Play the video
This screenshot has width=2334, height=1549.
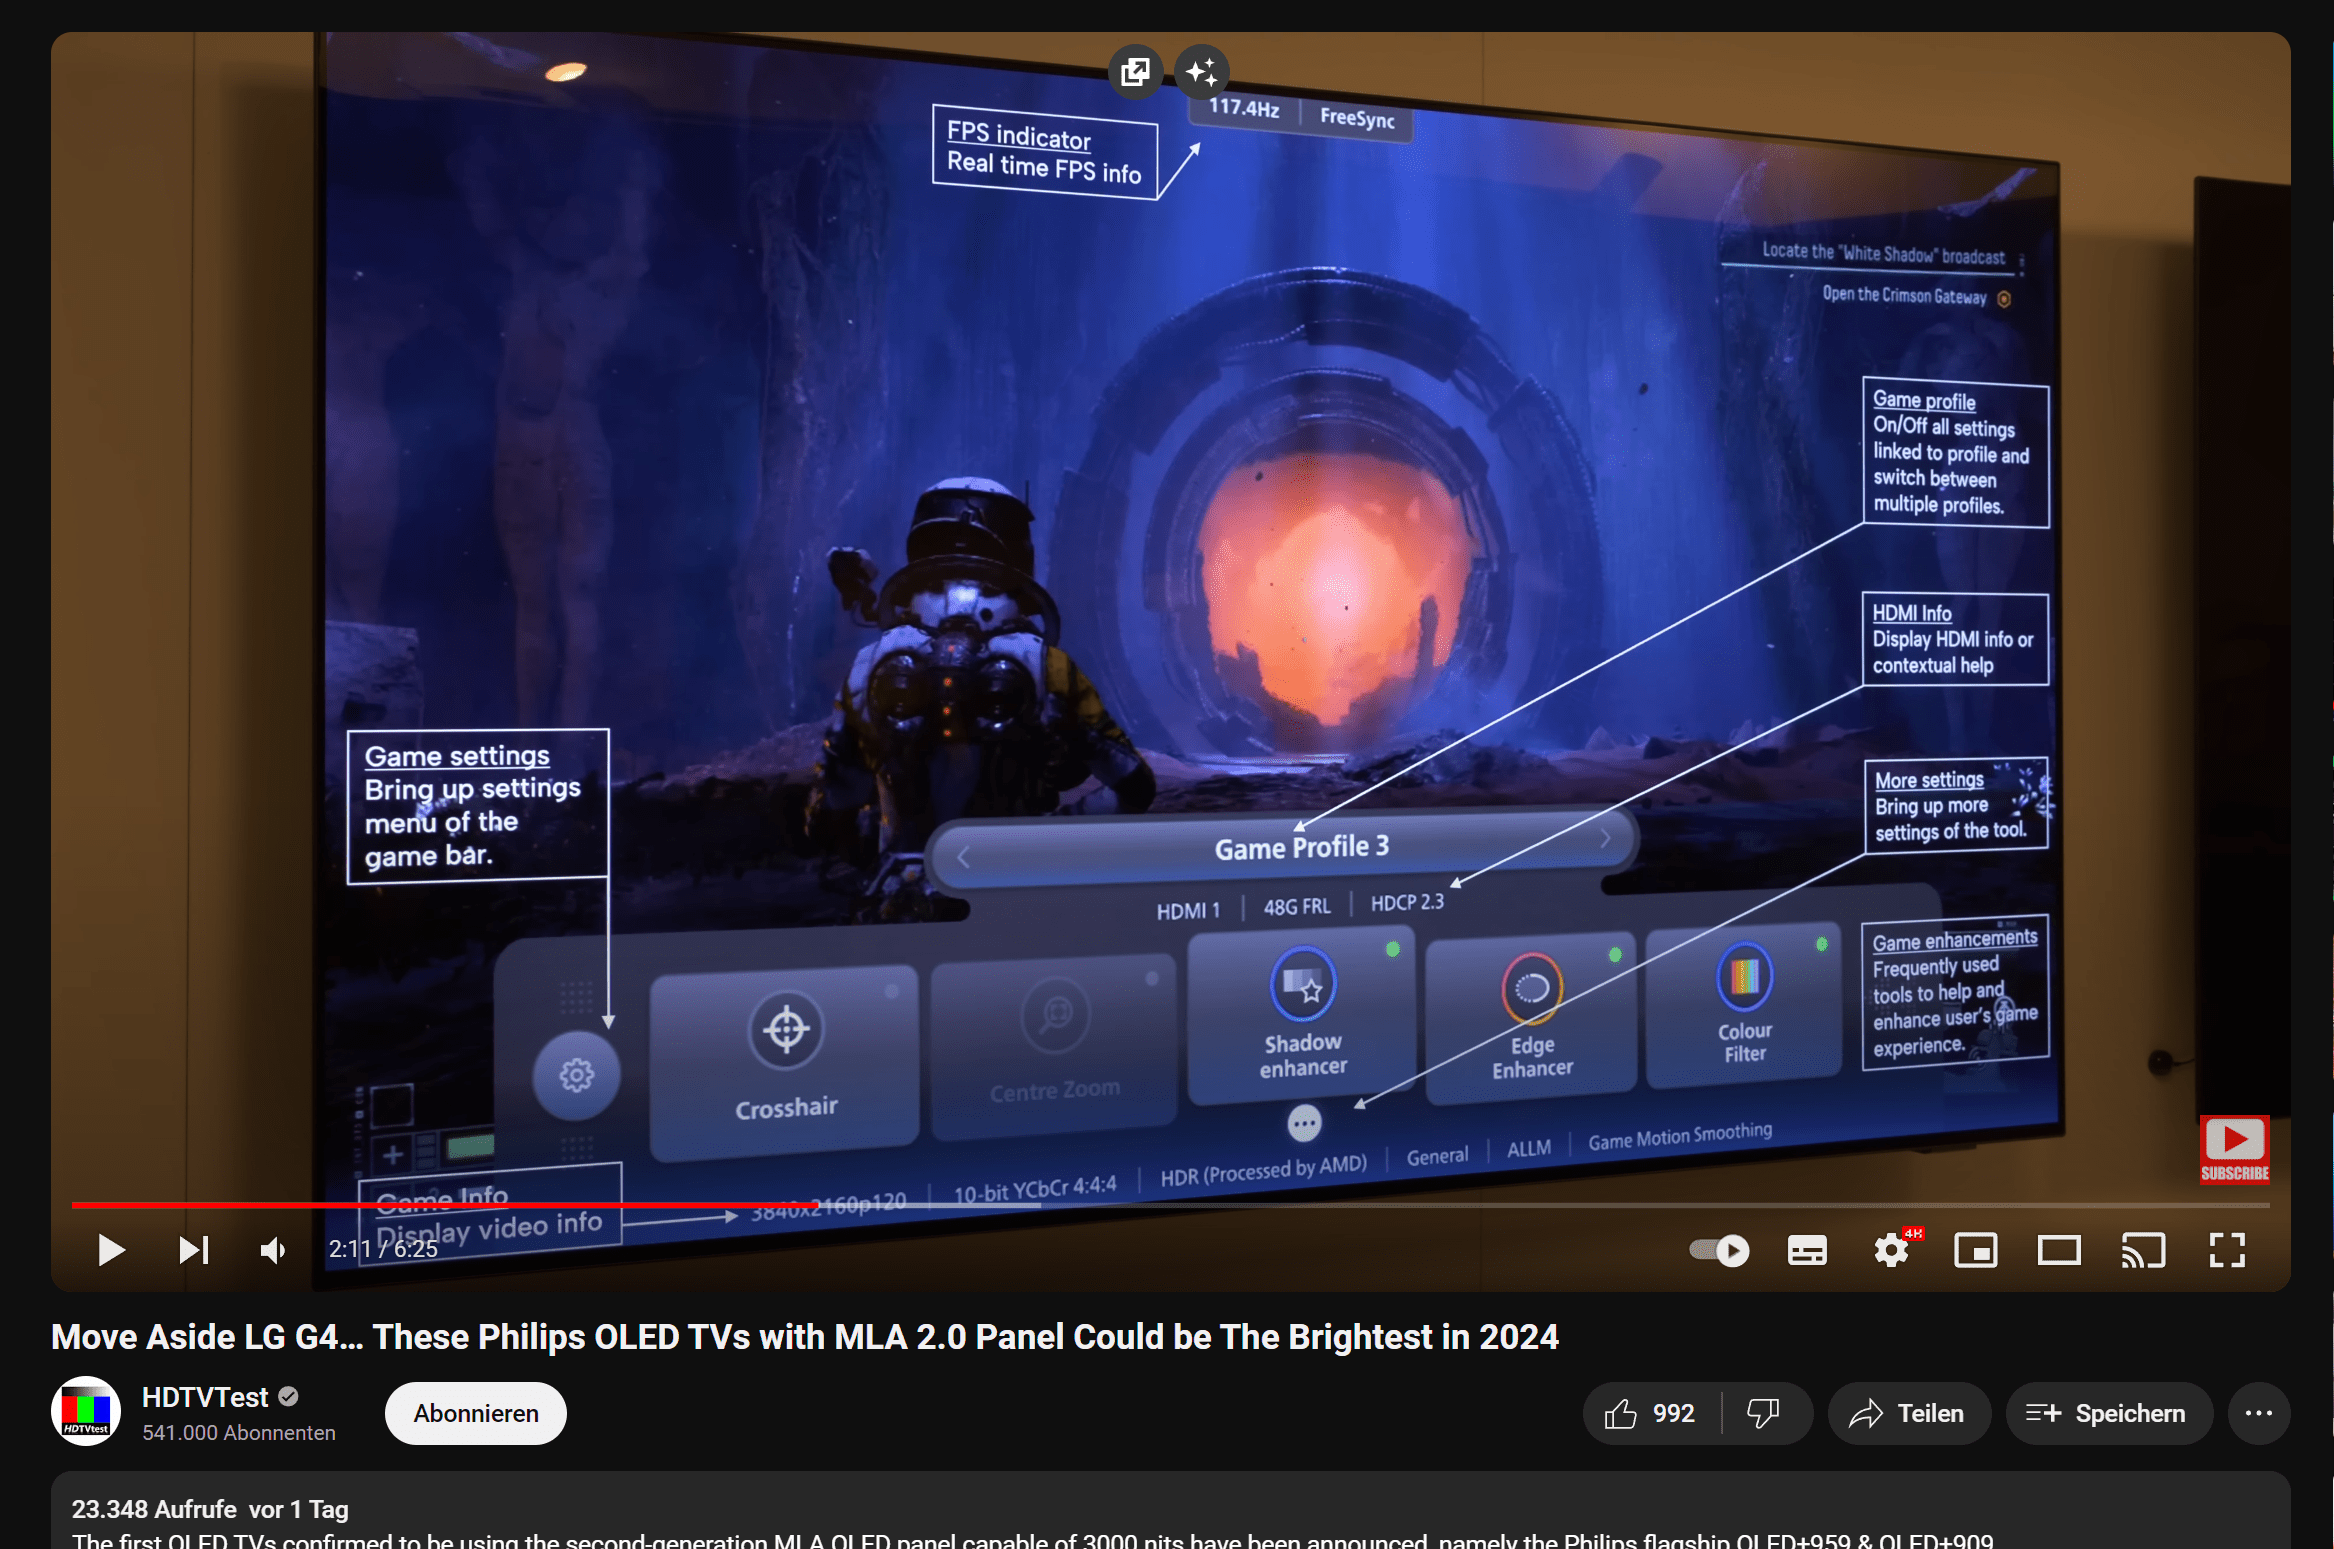tap(111, 1249)
